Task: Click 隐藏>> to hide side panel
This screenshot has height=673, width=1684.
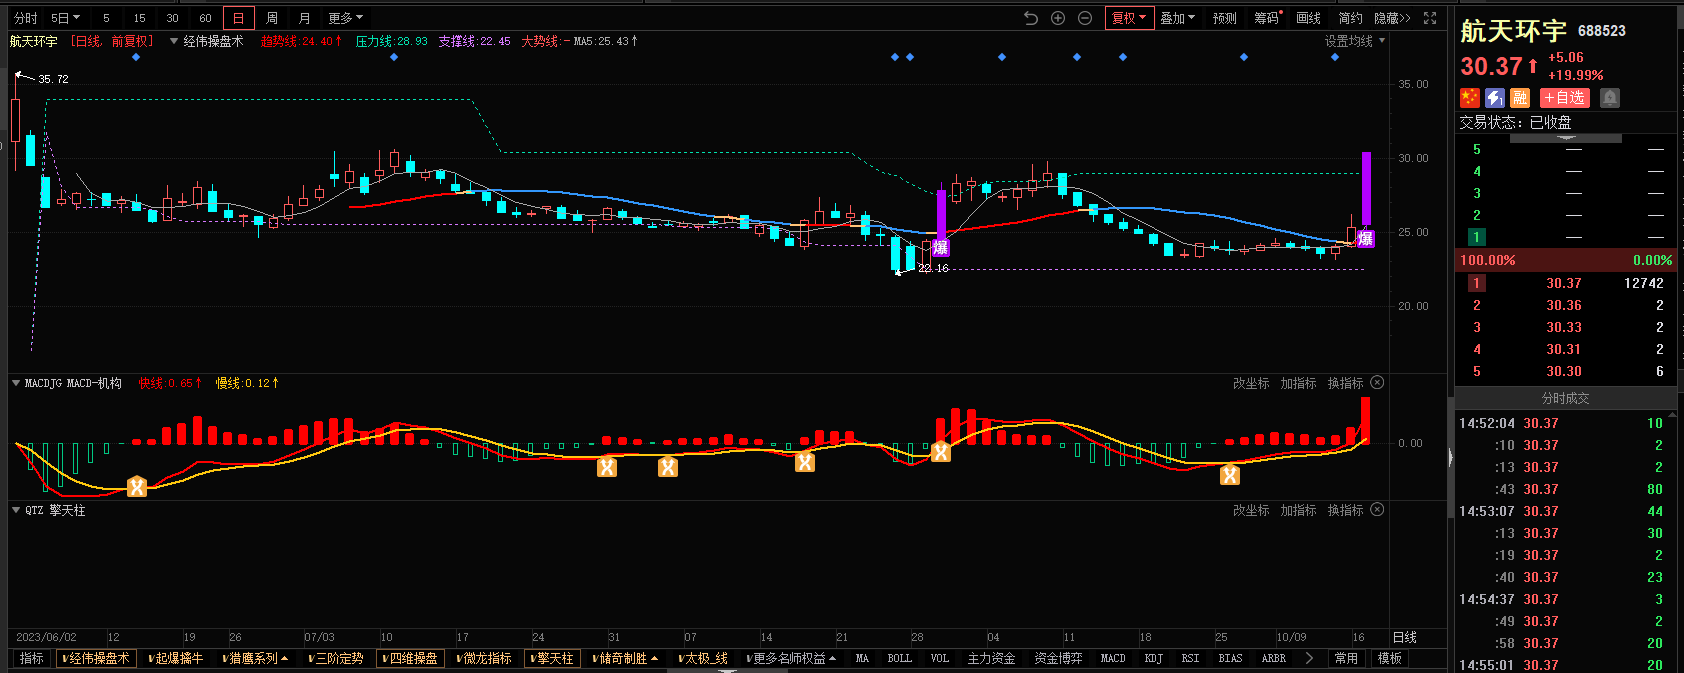Action: pyautogui.click(x=1391, y=18)
